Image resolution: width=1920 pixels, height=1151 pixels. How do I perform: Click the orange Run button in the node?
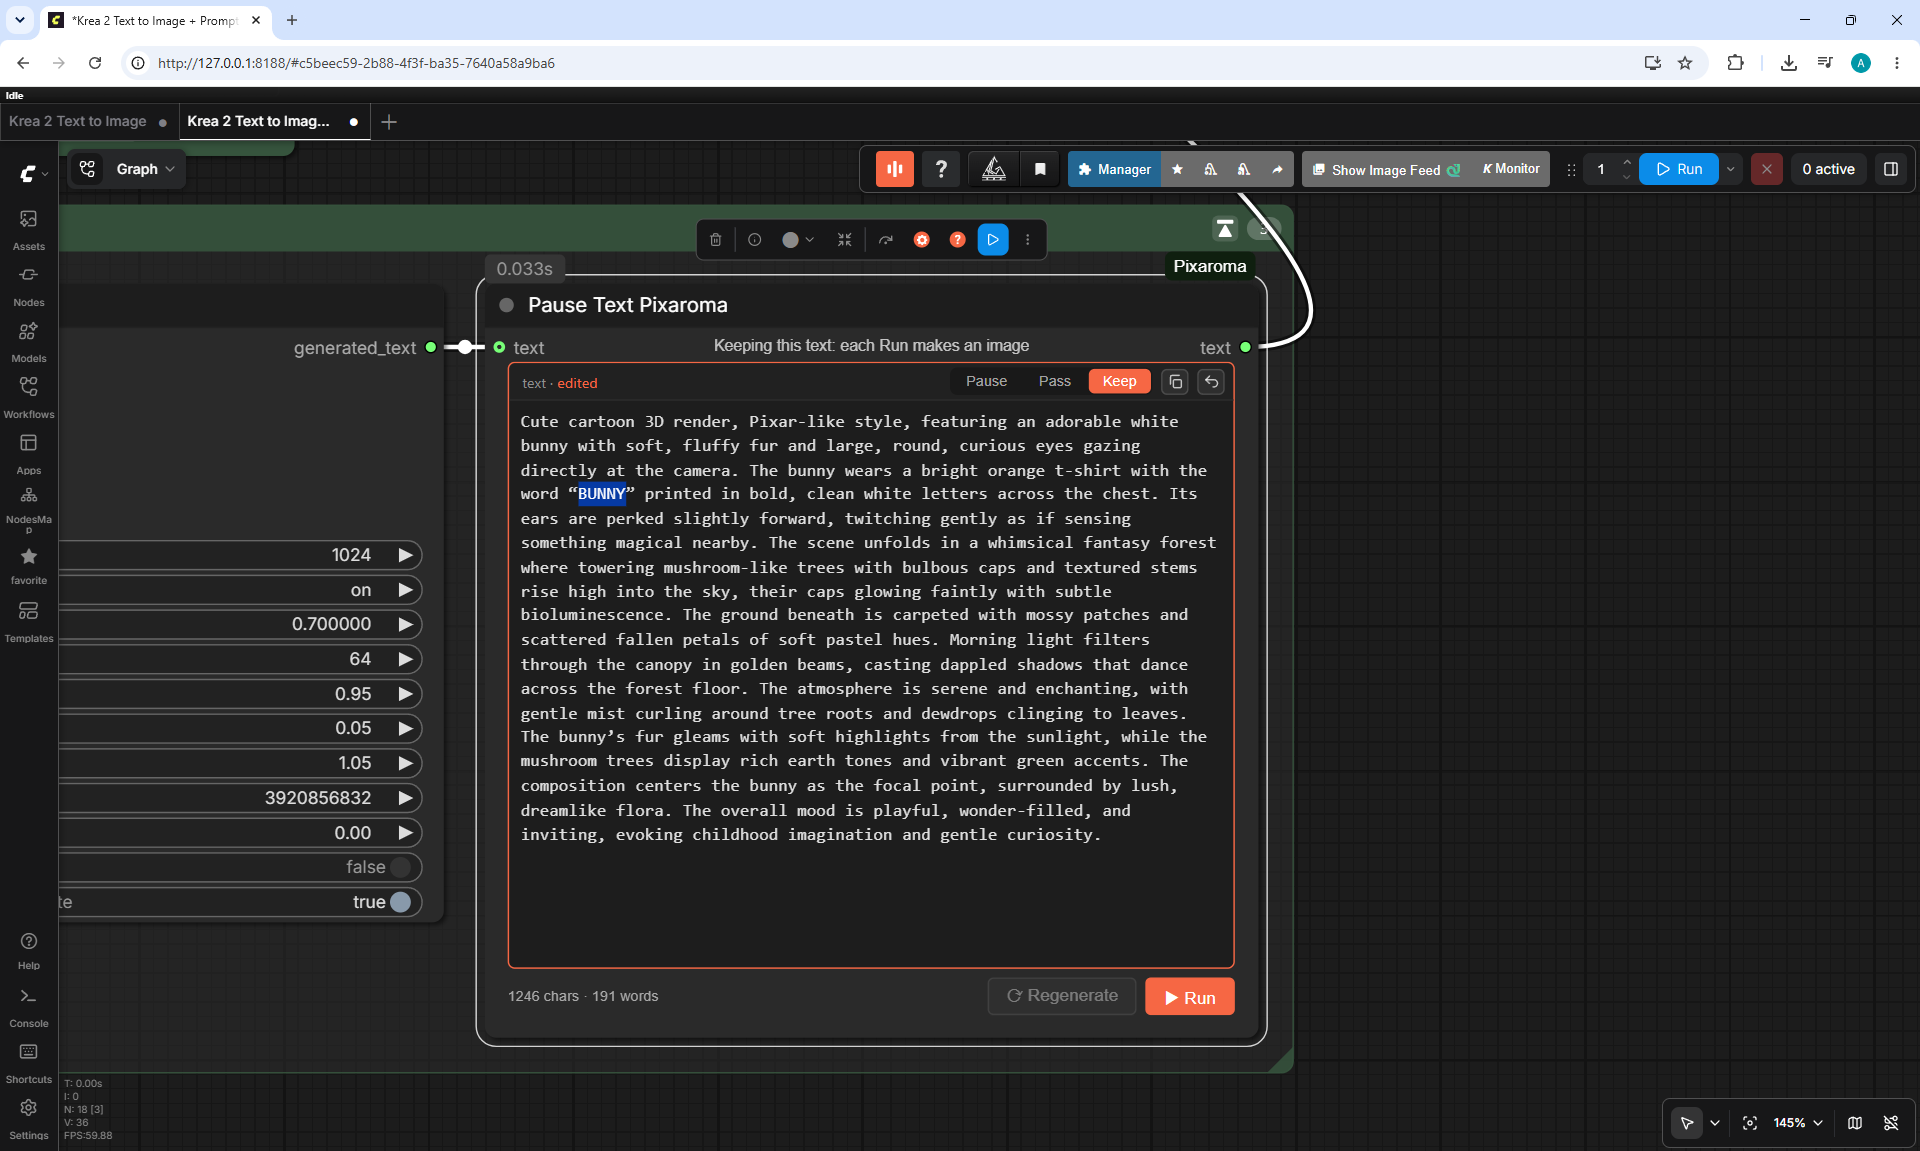[x=1190, y=997]
